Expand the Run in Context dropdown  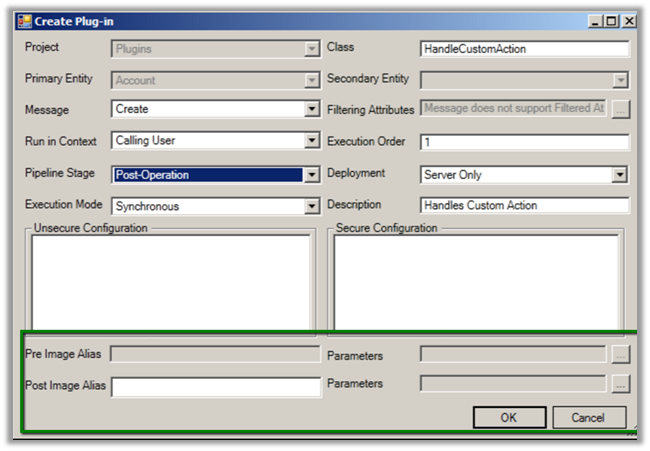pos(311,141)
